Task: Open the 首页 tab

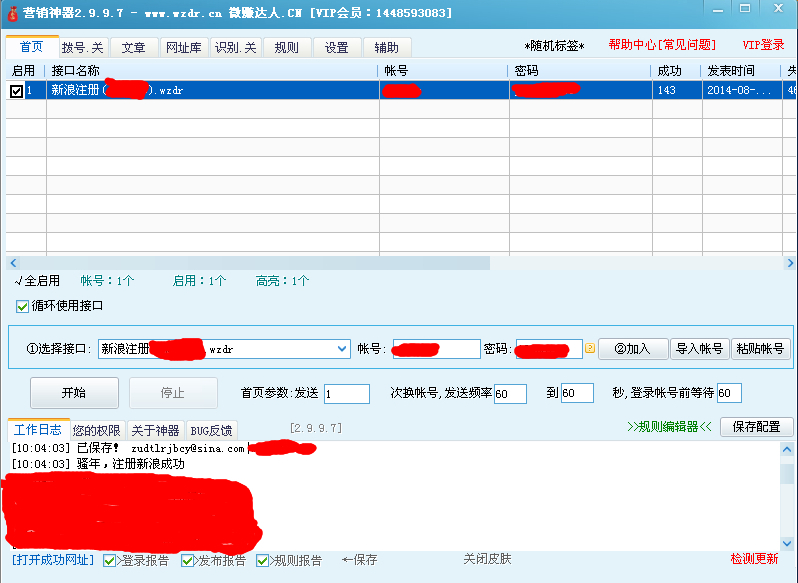Action: click(x=32, y=47)
